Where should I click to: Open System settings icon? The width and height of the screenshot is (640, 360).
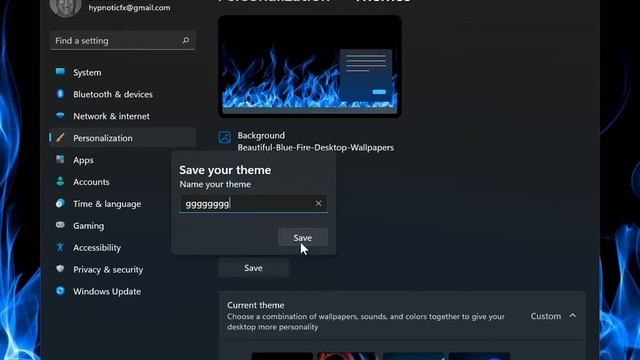(x=60, y=72)
